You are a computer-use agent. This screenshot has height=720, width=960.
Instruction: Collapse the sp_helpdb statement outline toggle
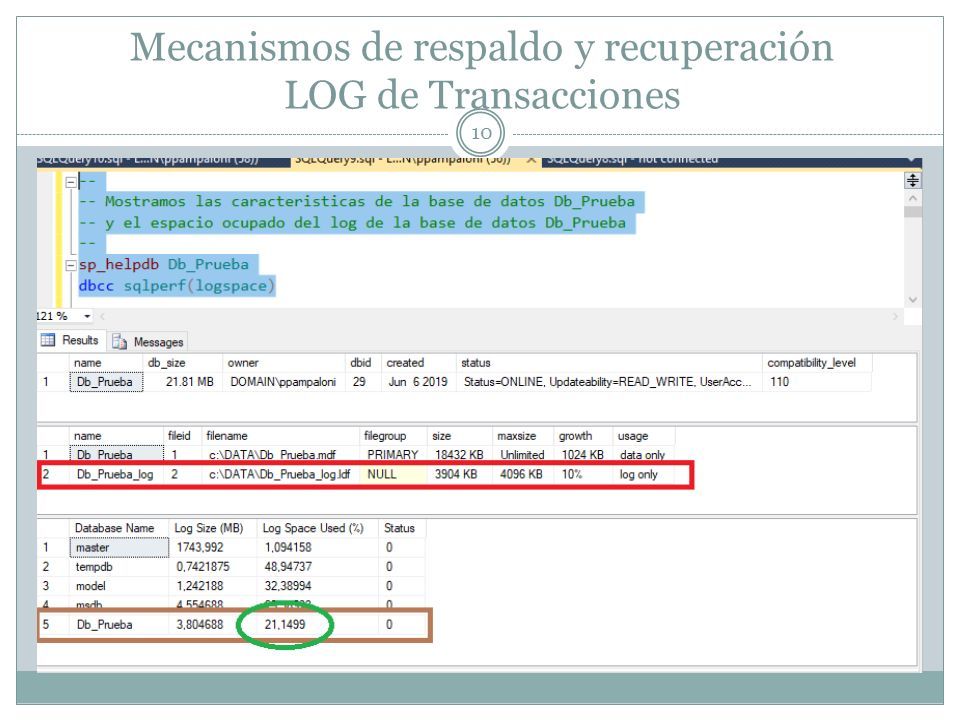click(70, 265)
